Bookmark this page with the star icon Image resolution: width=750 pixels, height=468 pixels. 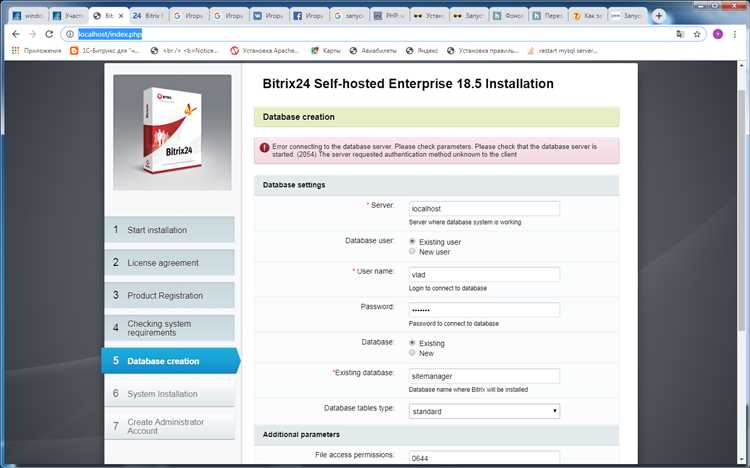point(697,34)
